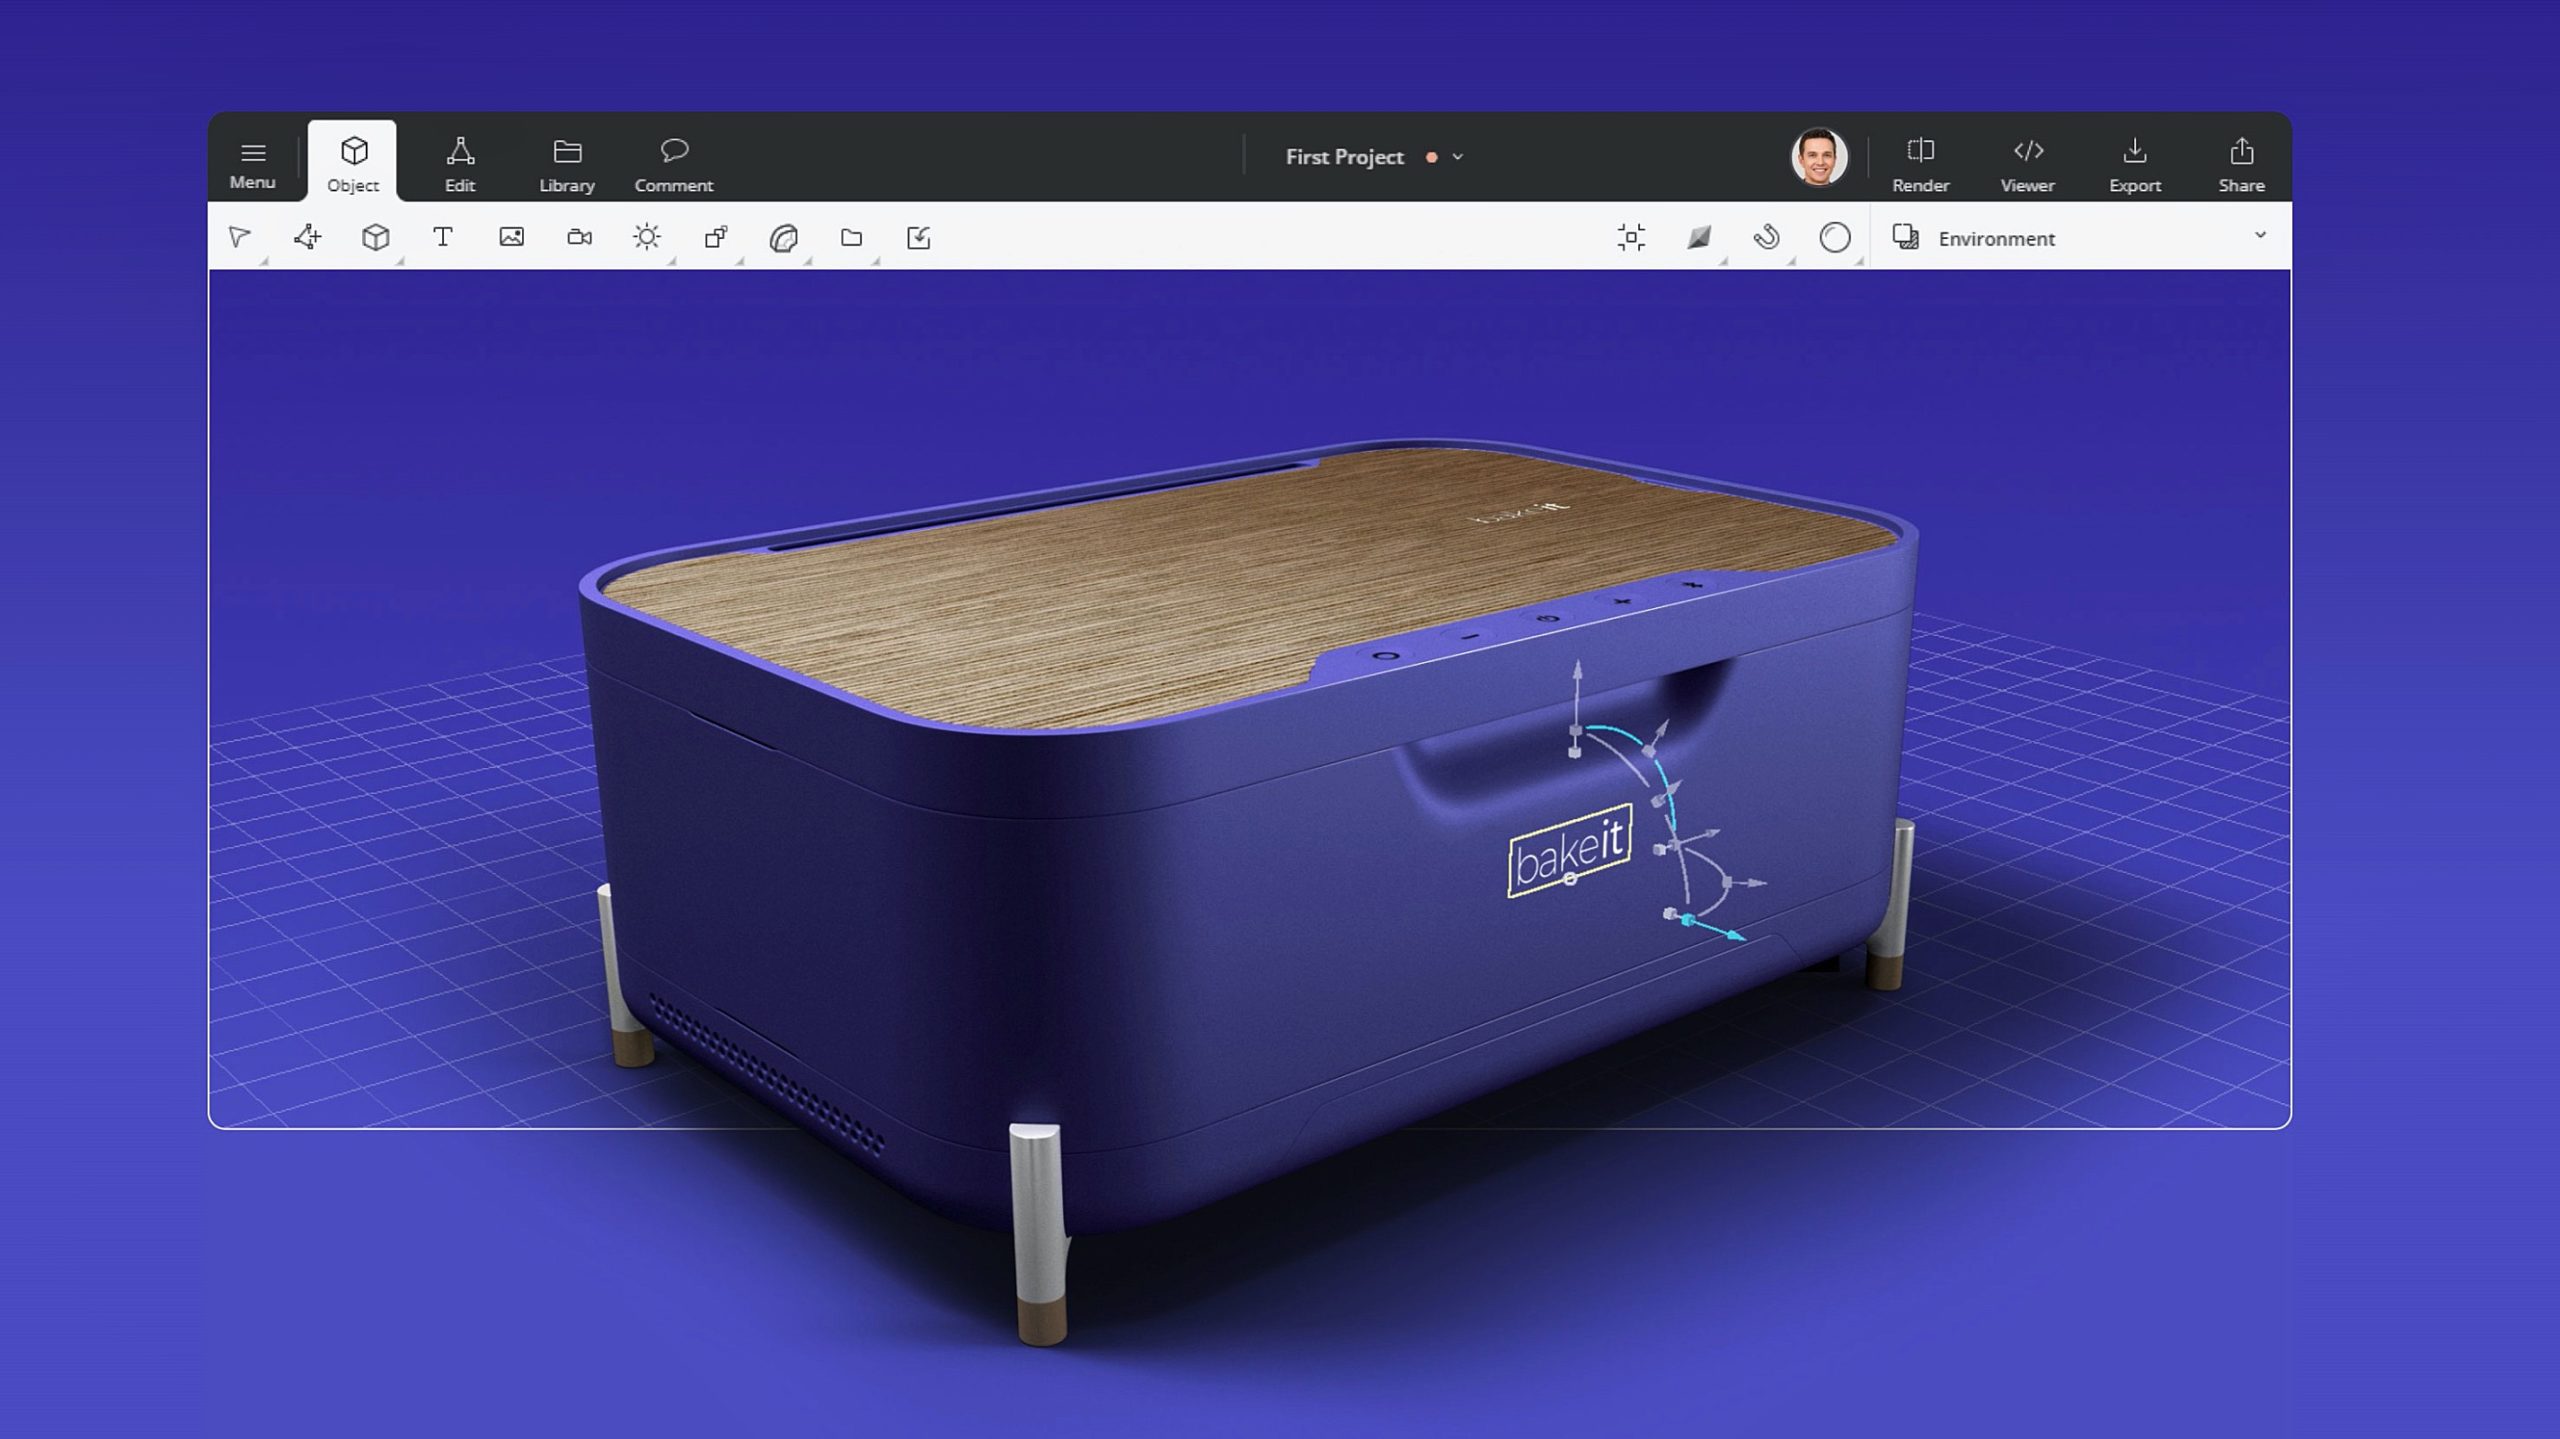Image resolution: width=2560 pixels, height=1439 pixels.
Task: Select the arrow selection tool
Action: [x=239, y=237]
